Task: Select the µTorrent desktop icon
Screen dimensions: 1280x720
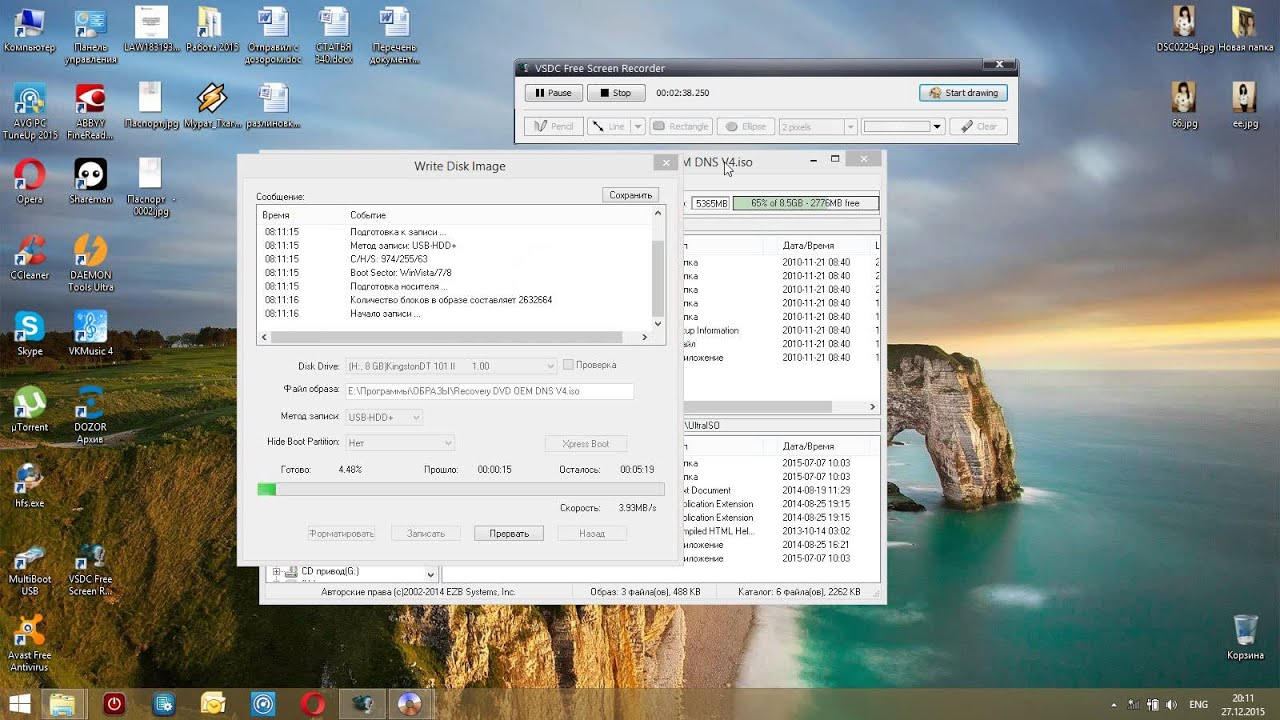Action: point(29,409)
